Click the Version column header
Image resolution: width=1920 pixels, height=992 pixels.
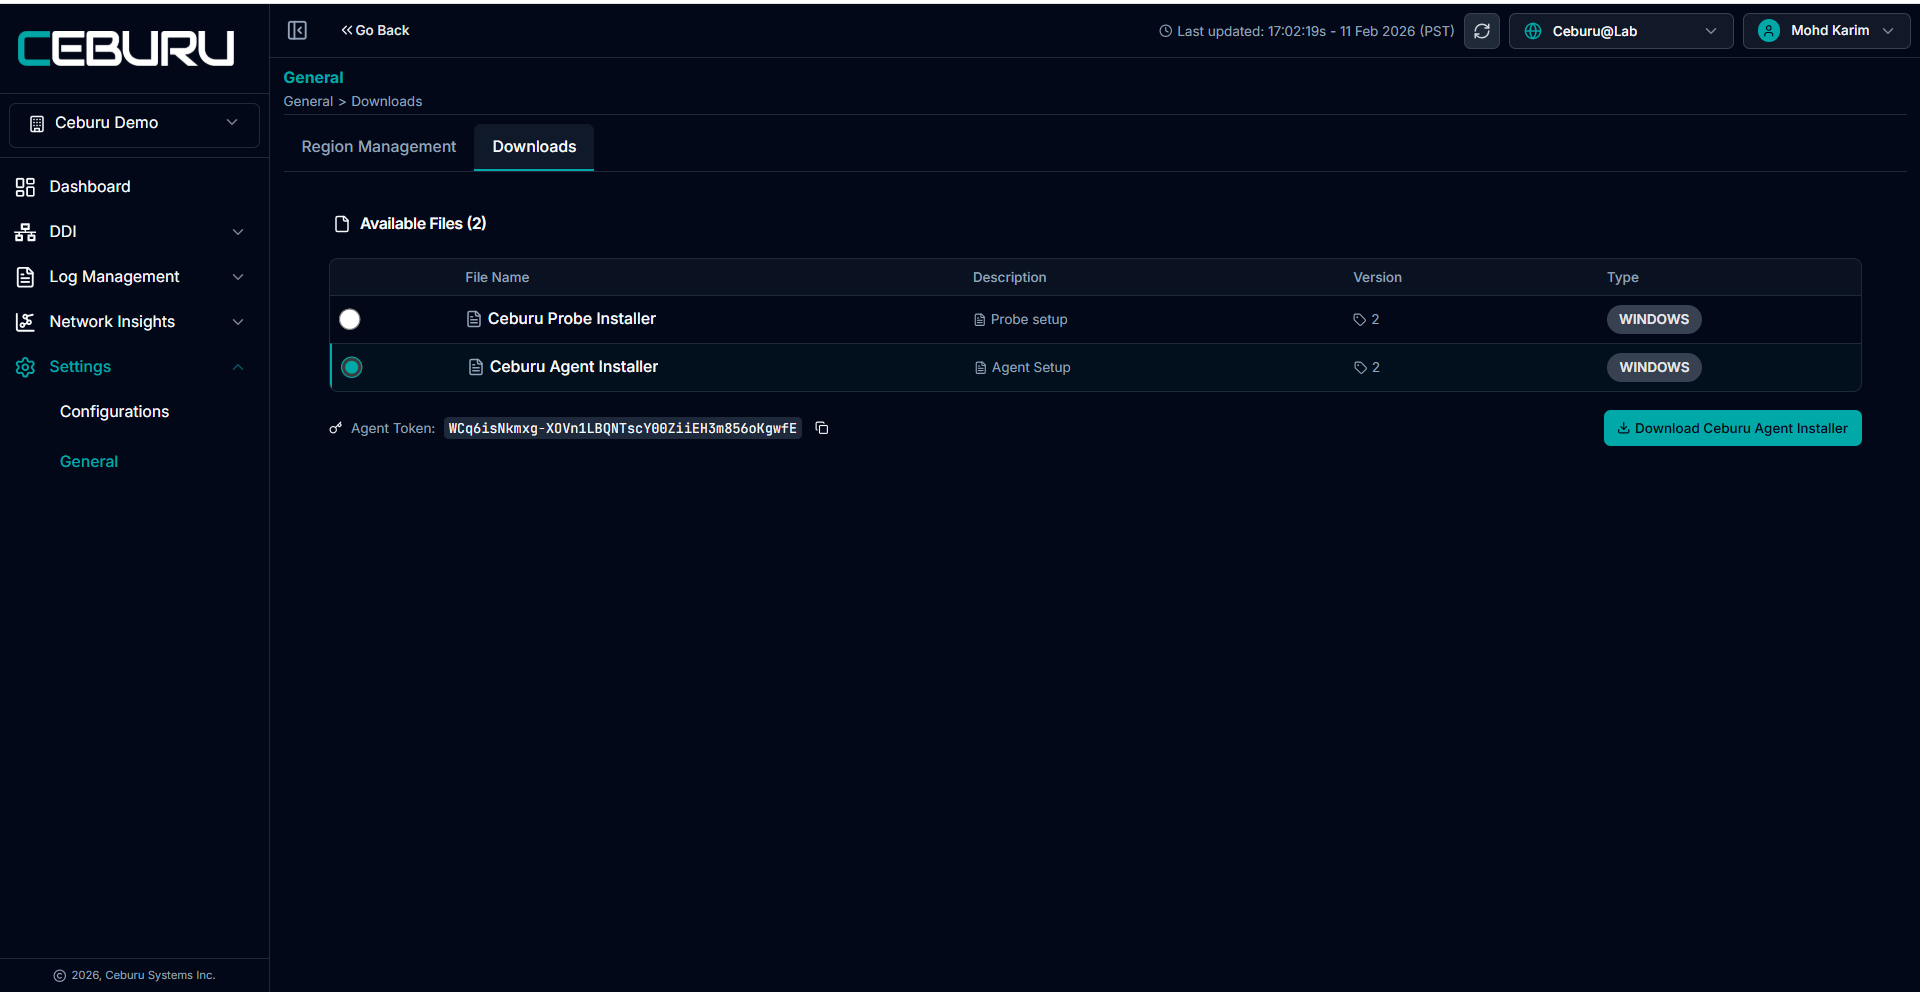click(x=1377, y=278)
